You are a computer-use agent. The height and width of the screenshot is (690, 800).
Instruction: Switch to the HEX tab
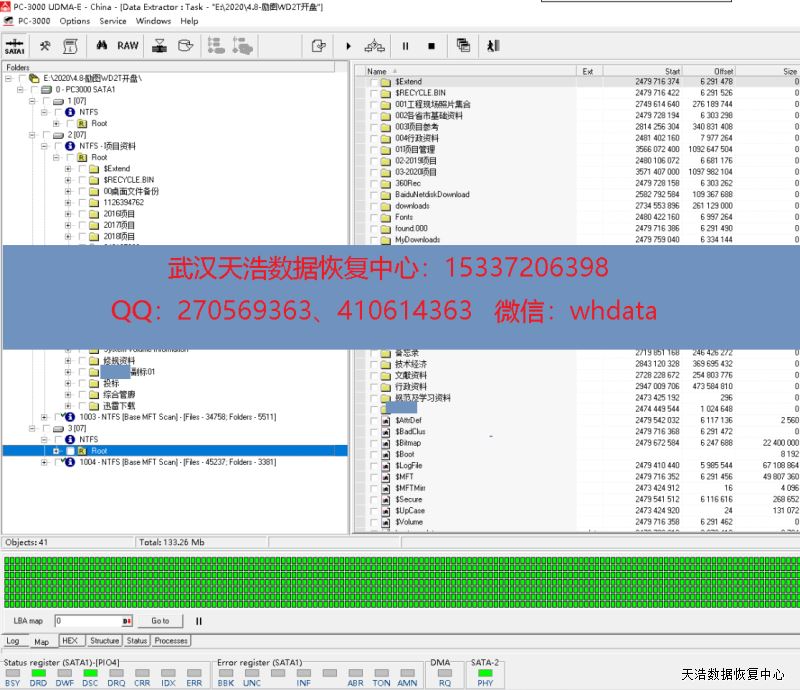pyautogui.click(x=69, y=641)
